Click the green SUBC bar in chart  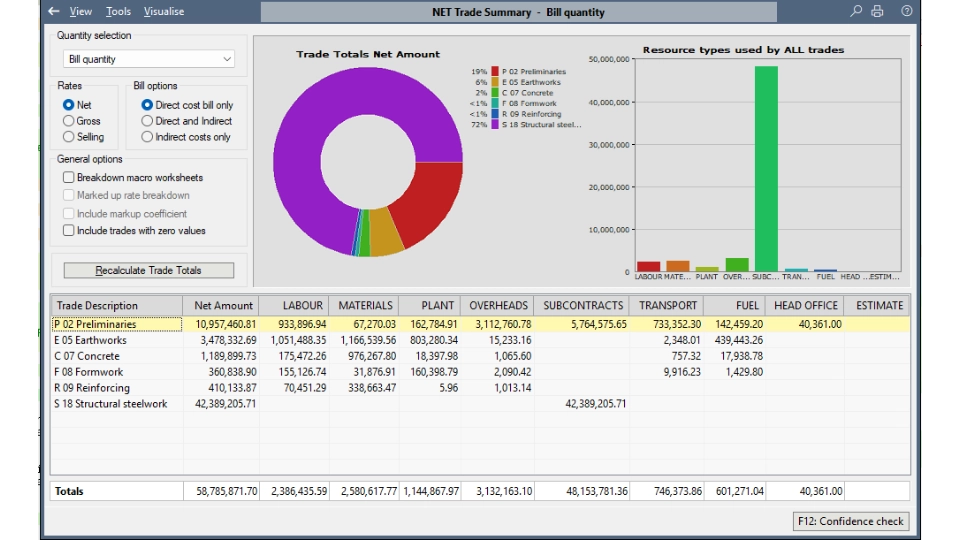point(766,168)
